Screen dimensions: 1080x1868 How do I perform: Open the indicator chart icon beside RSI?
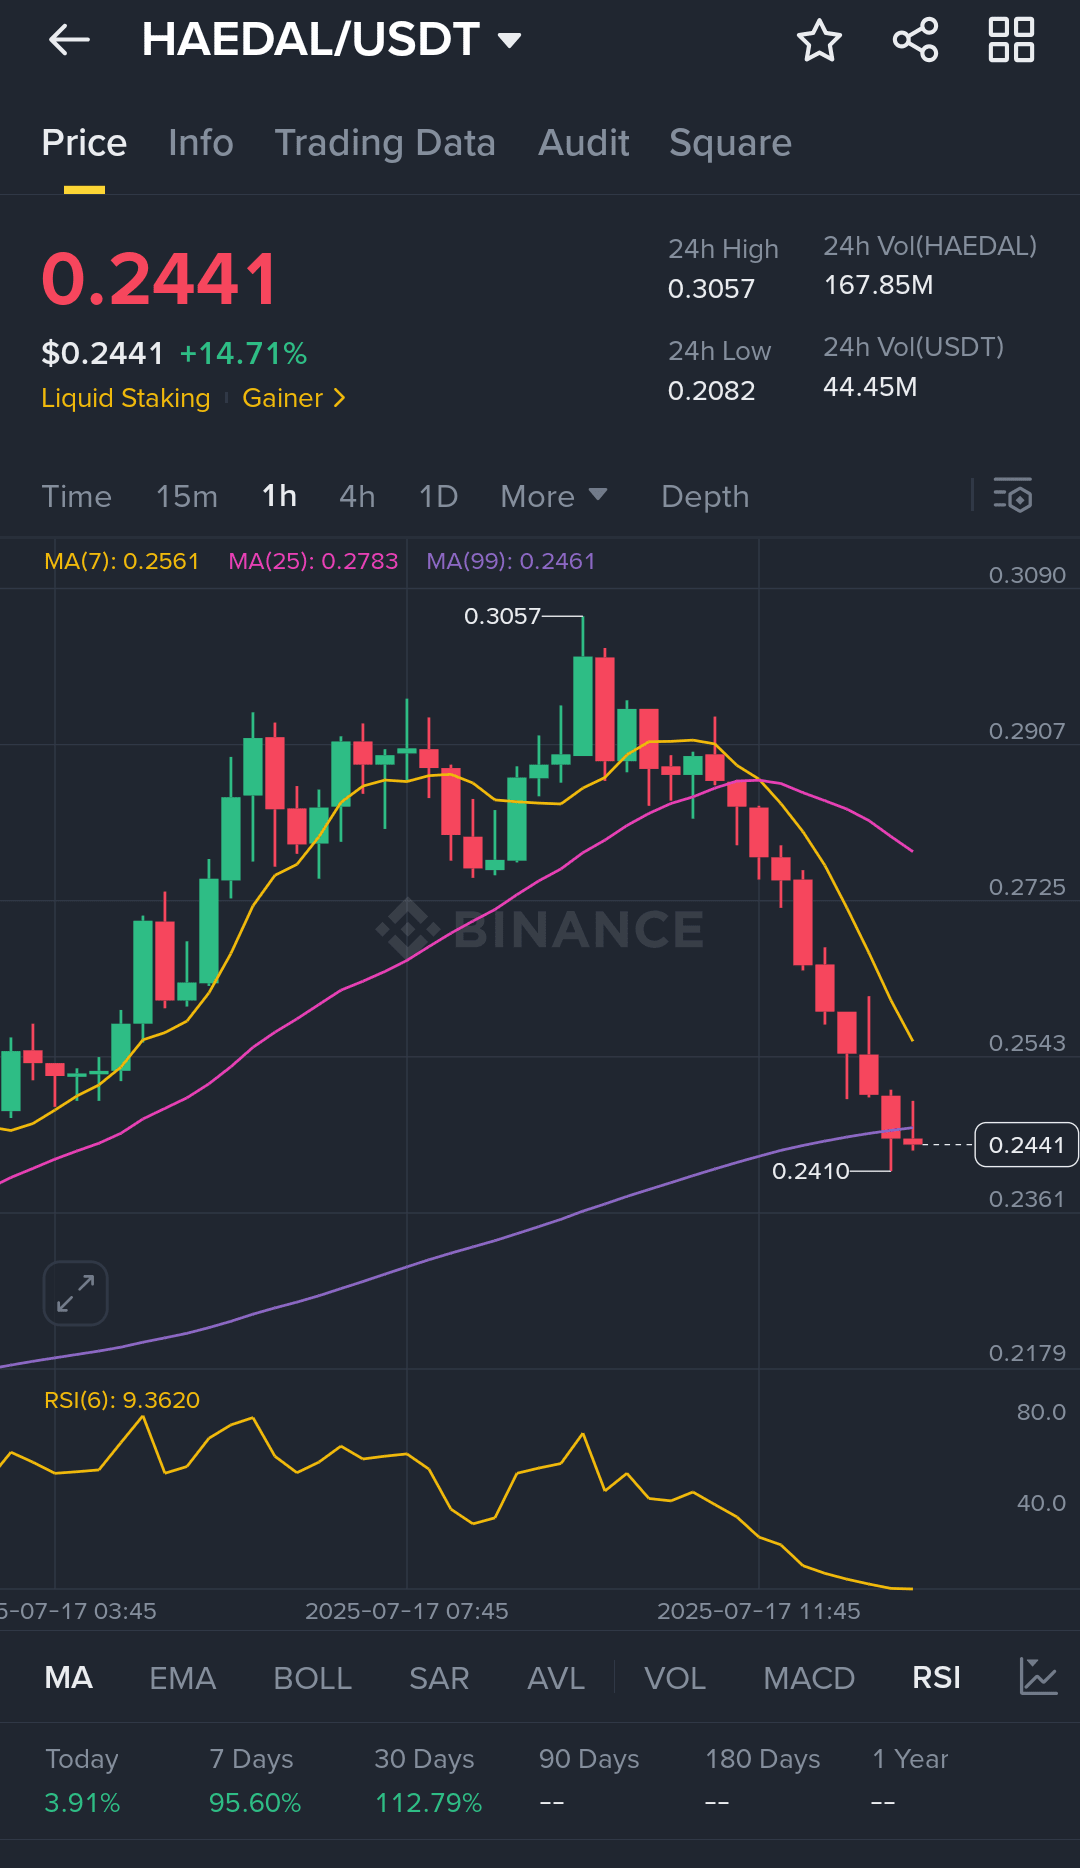click(1038, 1677)
